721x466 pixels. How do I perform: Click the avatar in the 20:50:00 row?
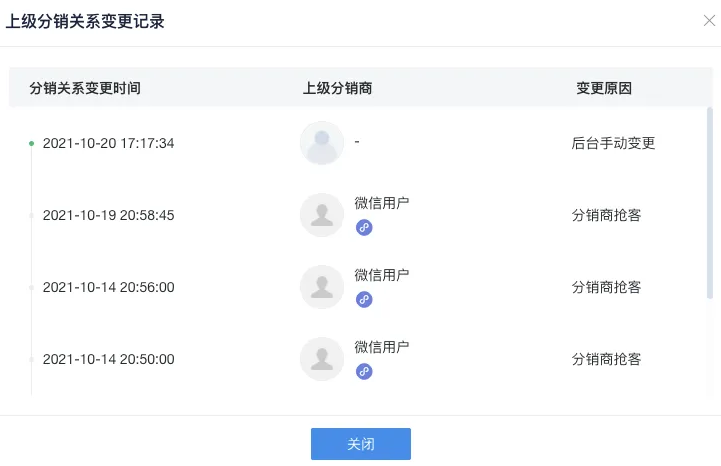click(322, 359)
